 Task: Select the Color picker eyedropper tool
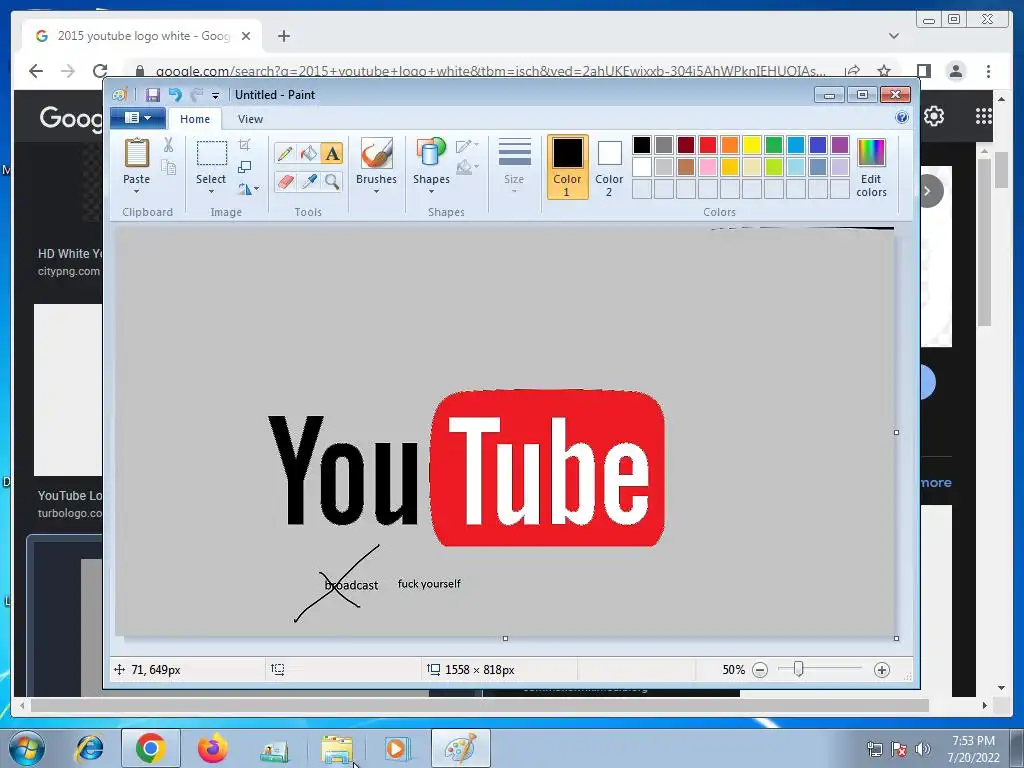[x=308, y=181]
